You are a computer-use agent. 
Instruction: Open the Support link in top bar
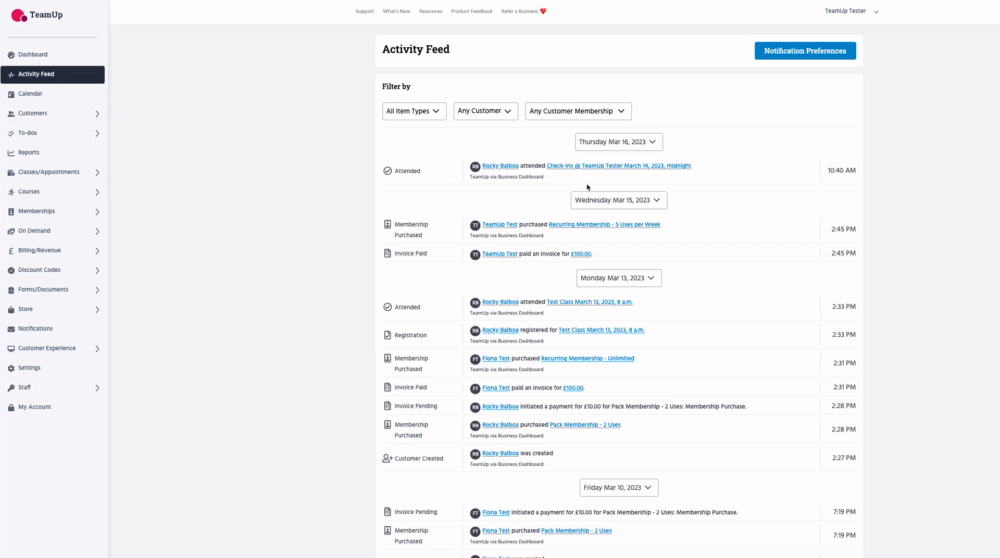364,11
